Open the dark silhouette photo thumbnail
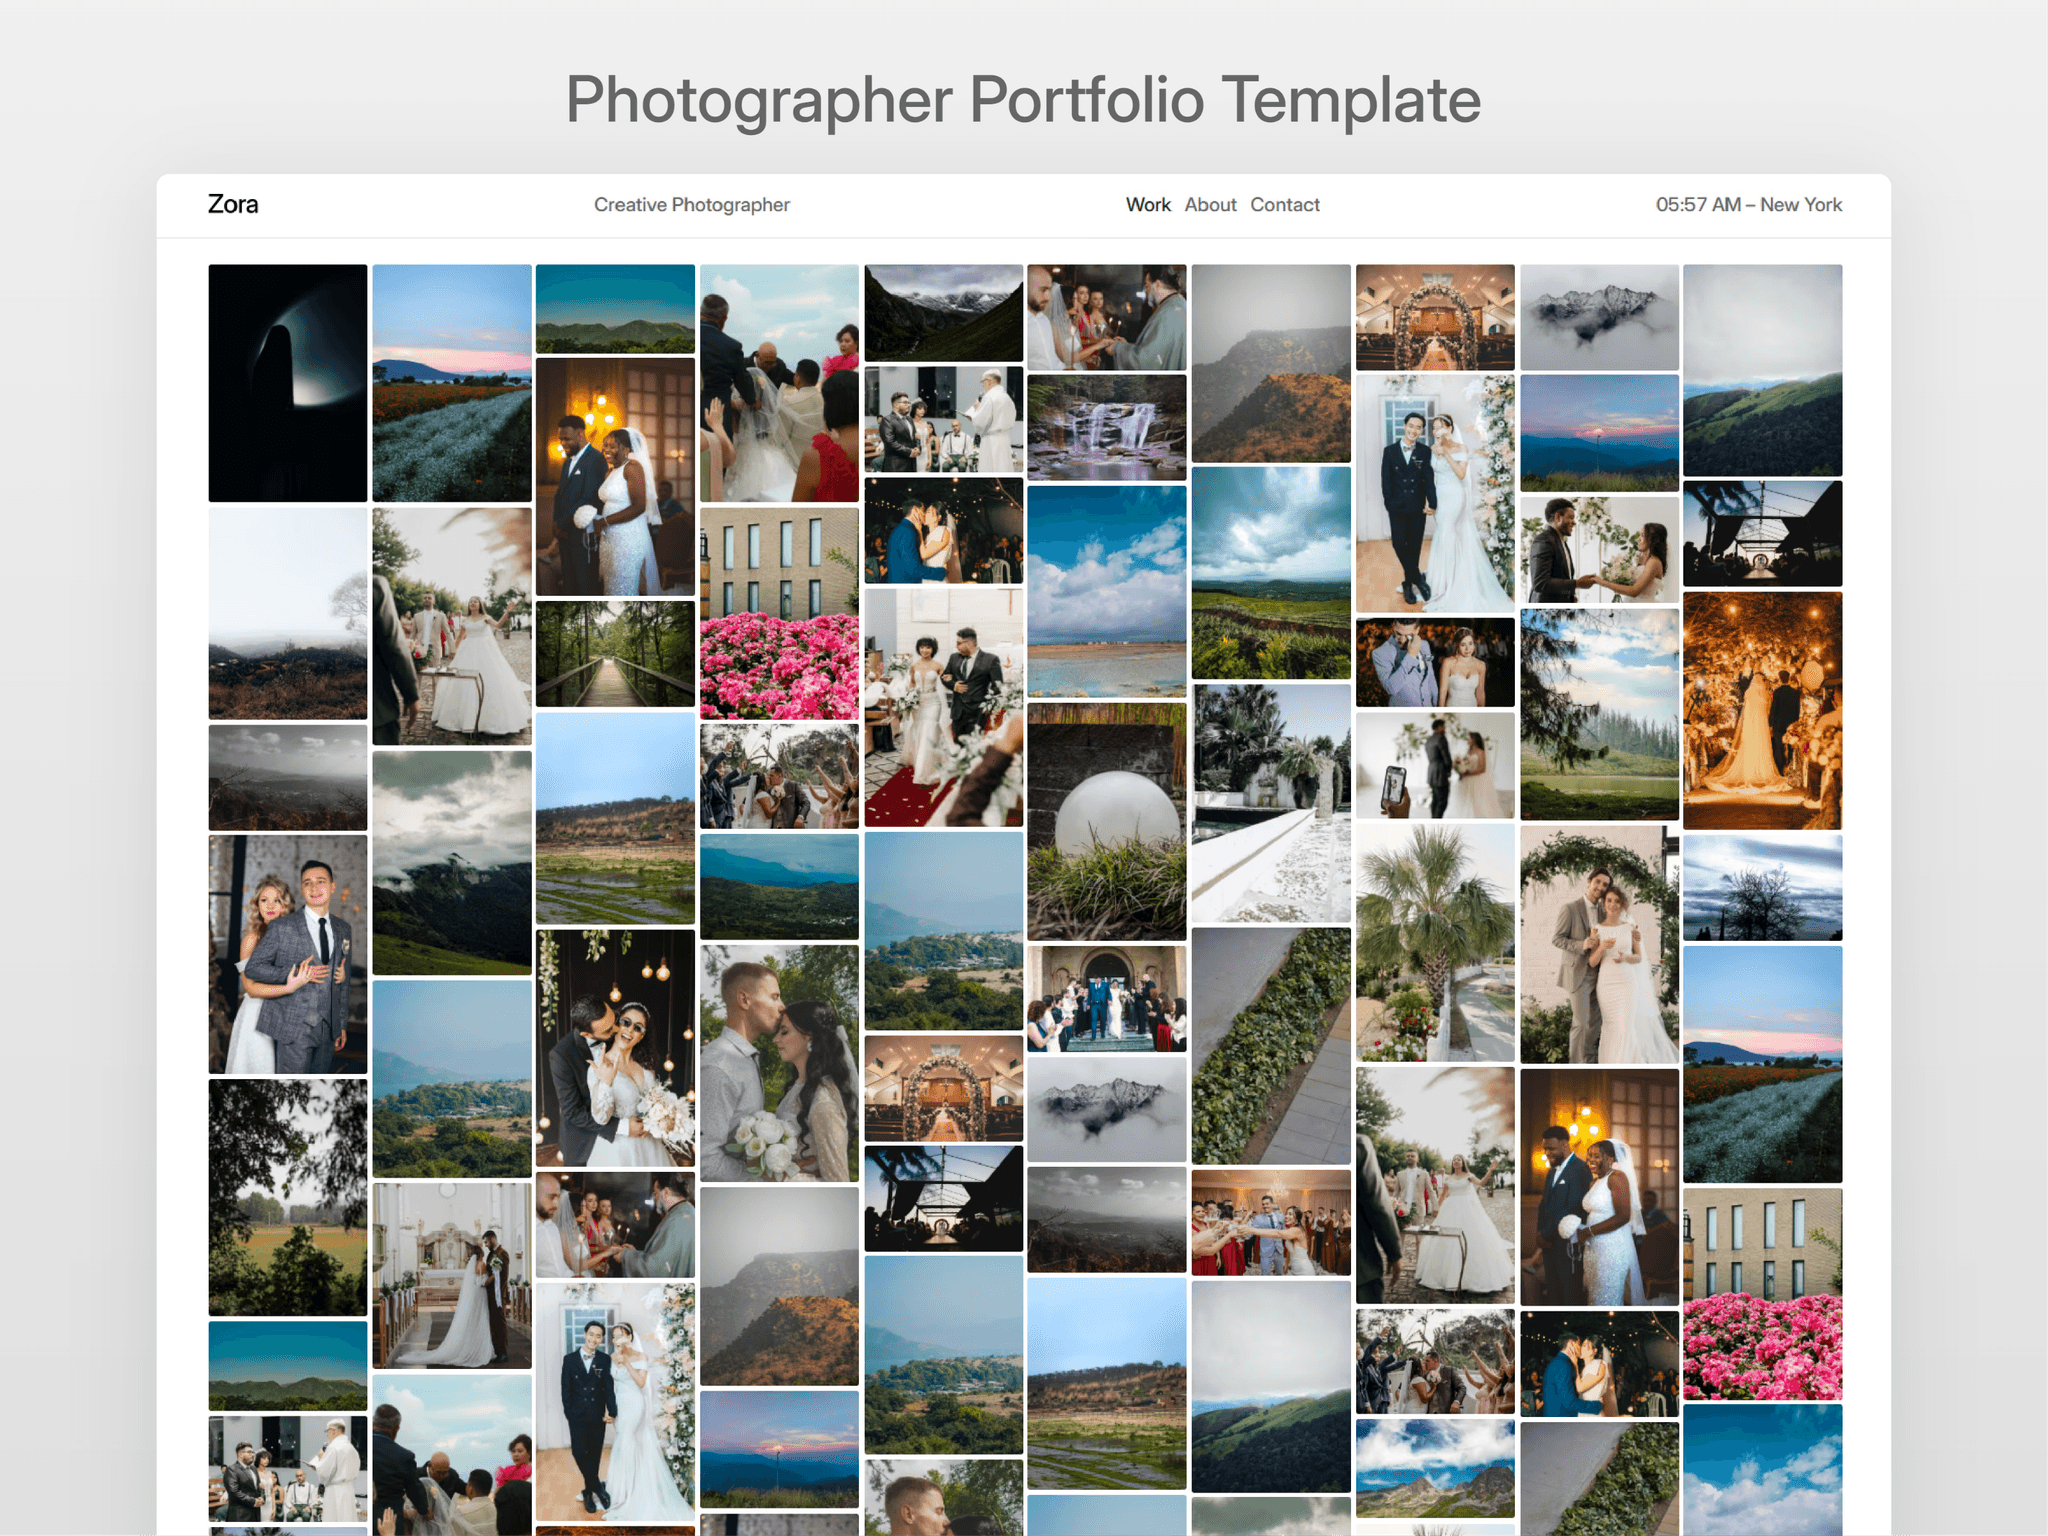 coord(288,383)
